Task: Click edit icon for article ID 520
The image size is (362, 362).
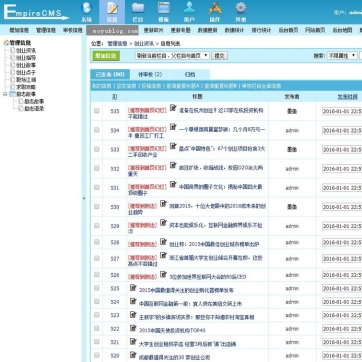Action: tap(133, 355)
